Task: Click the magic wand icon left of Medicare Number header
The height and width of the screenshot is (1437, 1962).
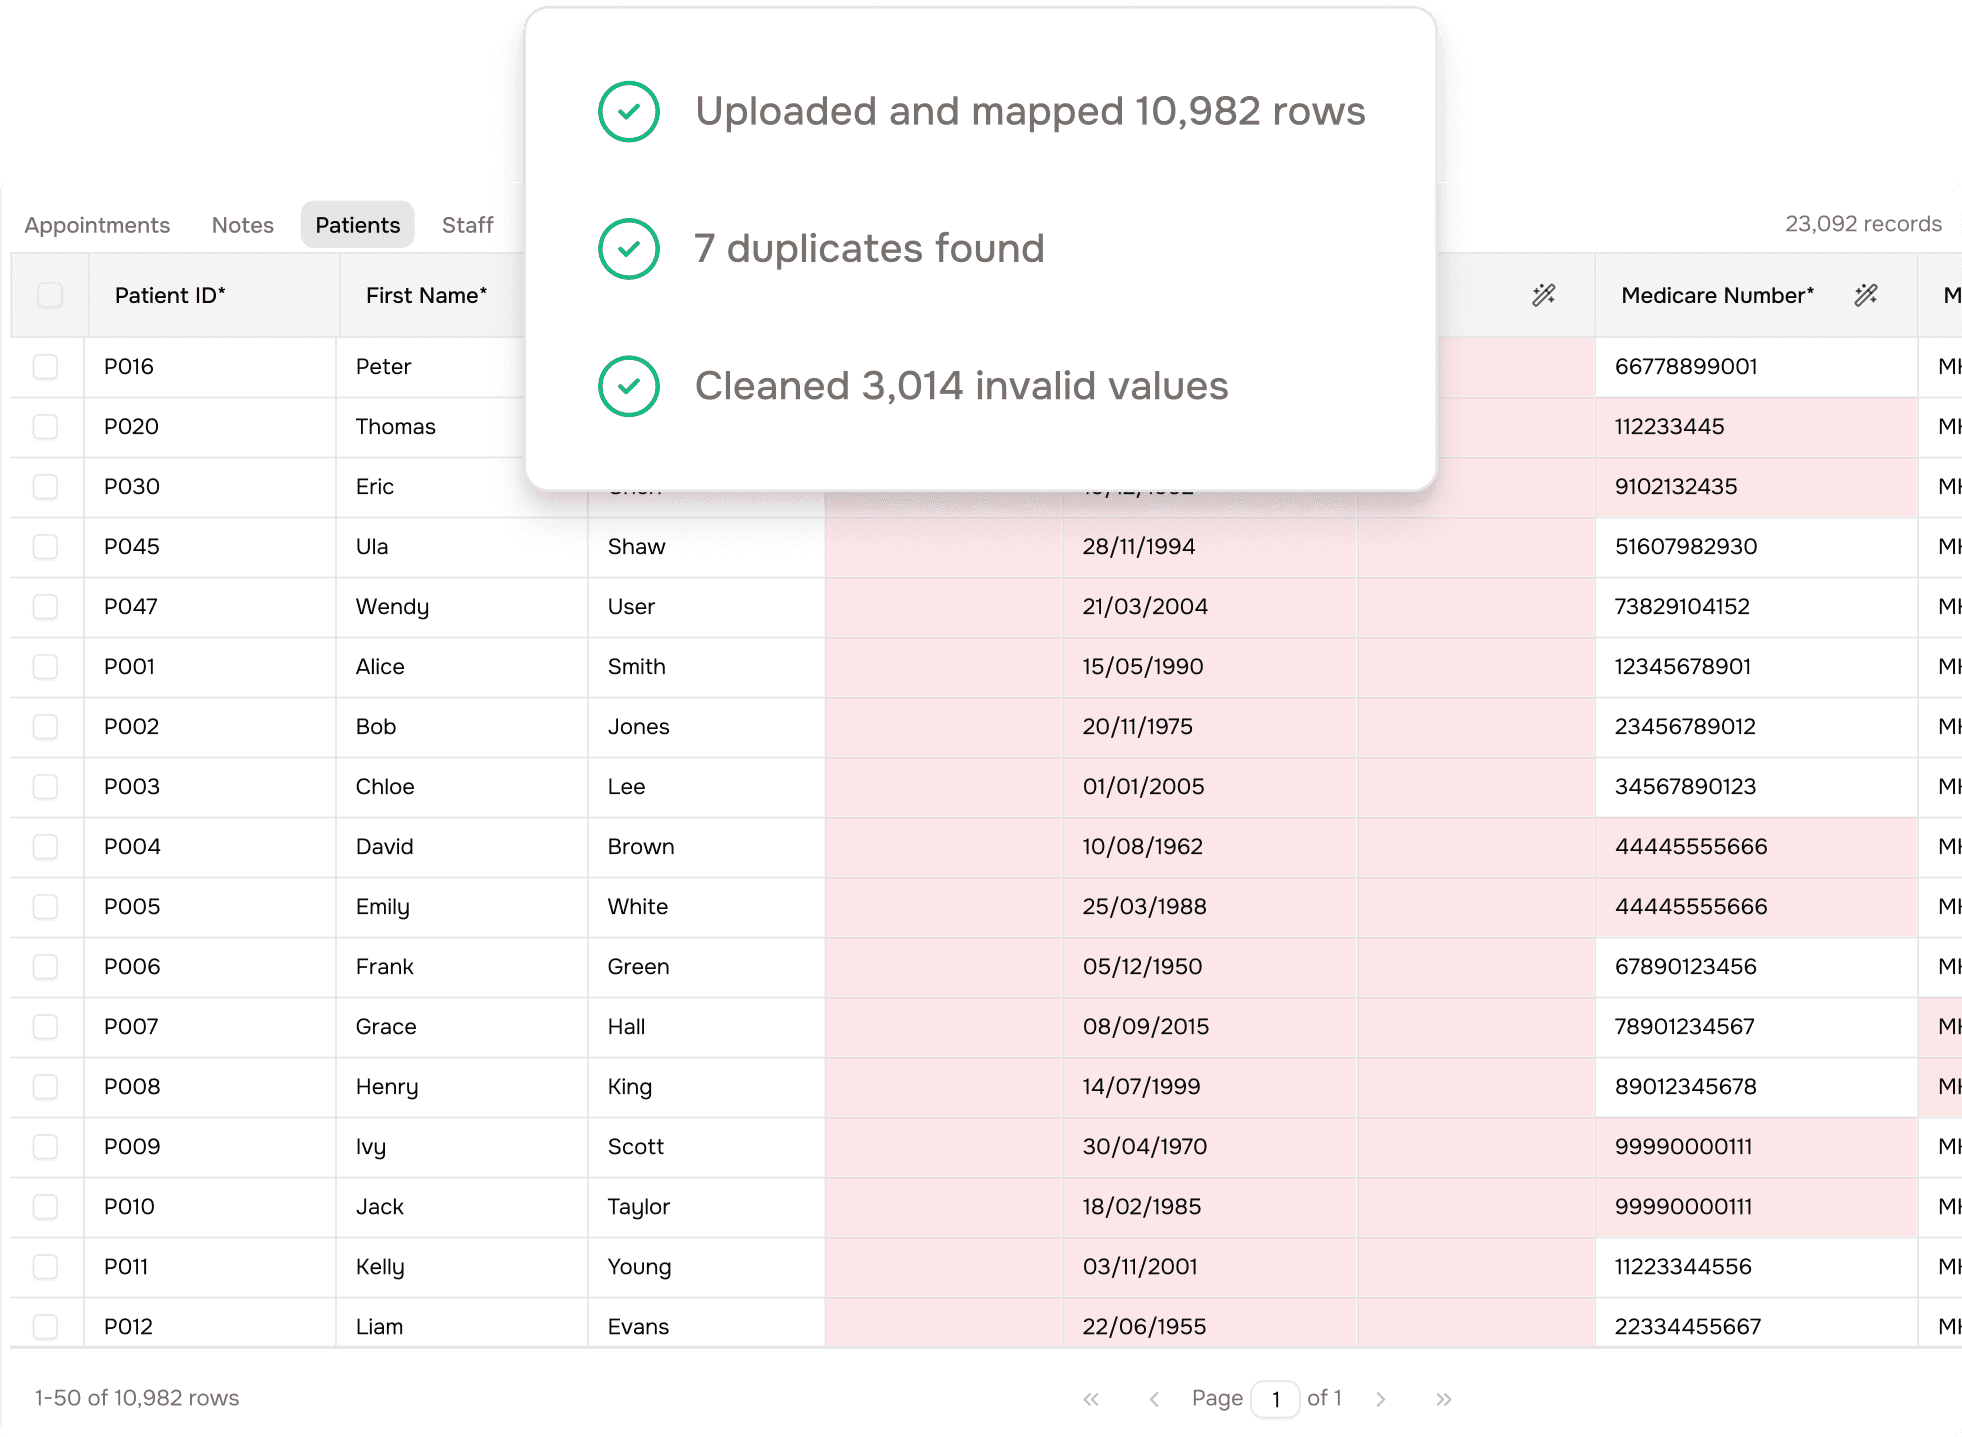Action: [1543, 295]
